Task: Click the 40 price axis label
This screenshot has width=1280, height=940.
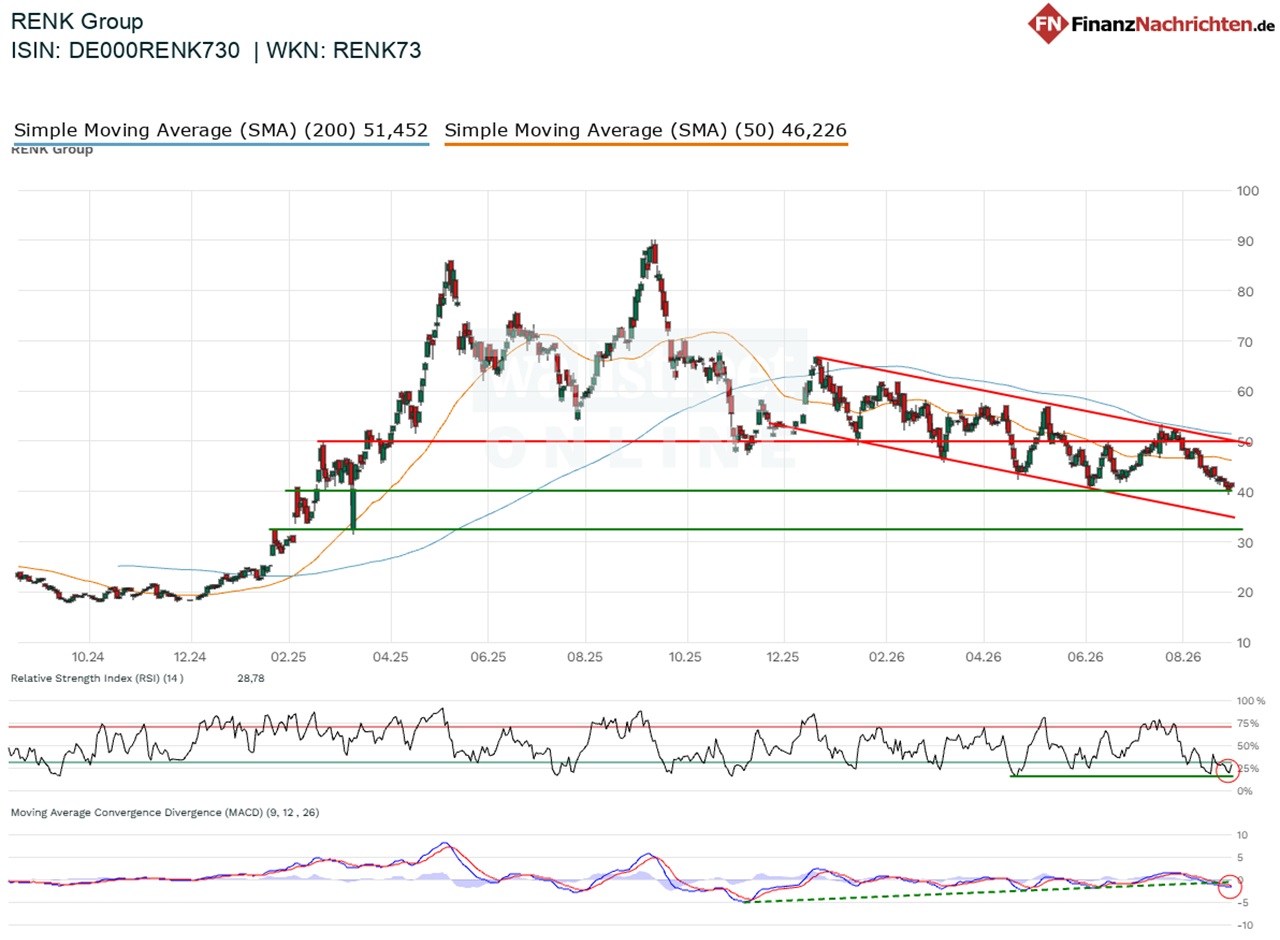Action: click(x=1243, y=492)
